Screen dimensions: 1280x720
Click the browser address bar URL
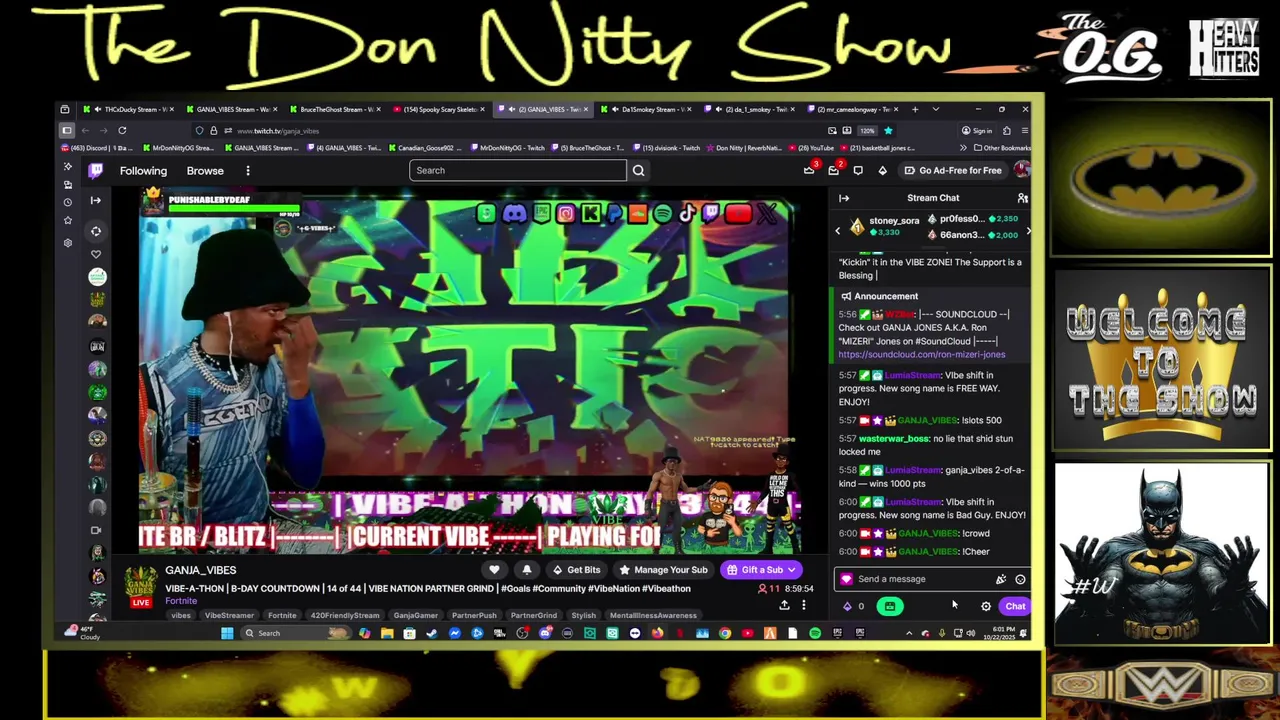pyautogui.click(x=278, y=131)
